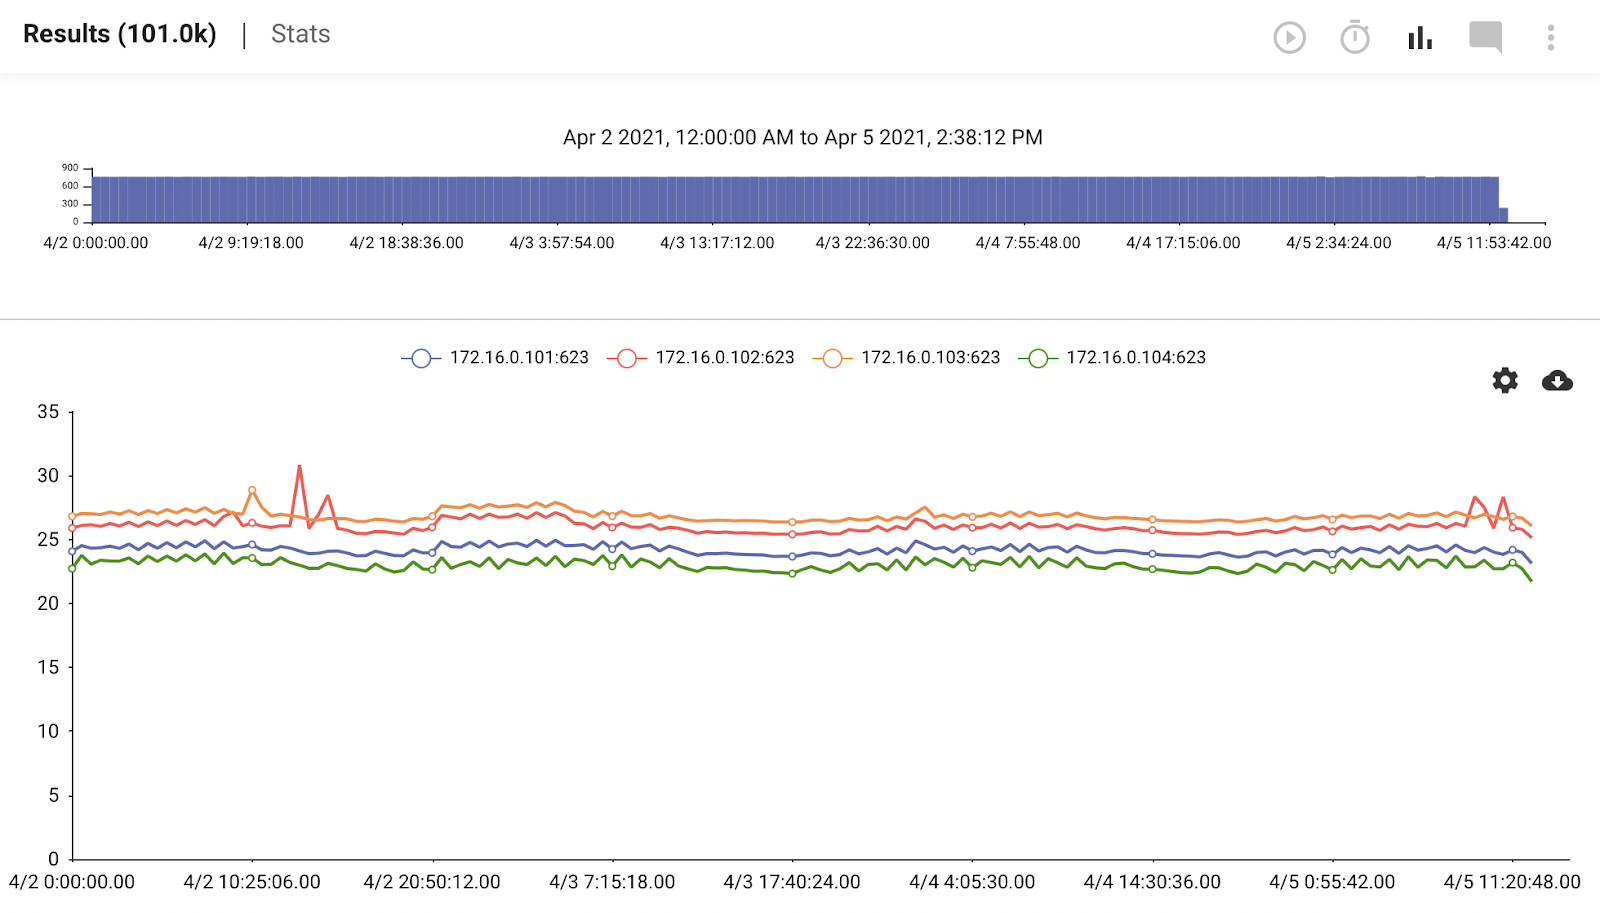Click the cloud download icon
The height and width of the screenshot is (913, 1600).
1557,380
